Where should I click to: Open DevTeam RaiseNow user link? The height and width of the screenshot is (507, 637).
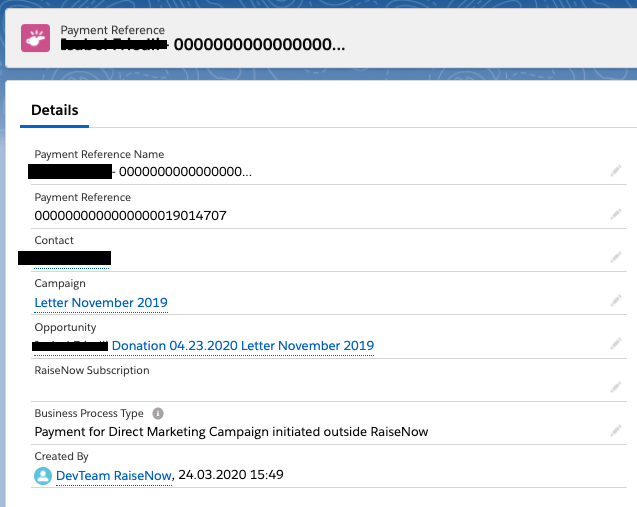click(114, 476)
